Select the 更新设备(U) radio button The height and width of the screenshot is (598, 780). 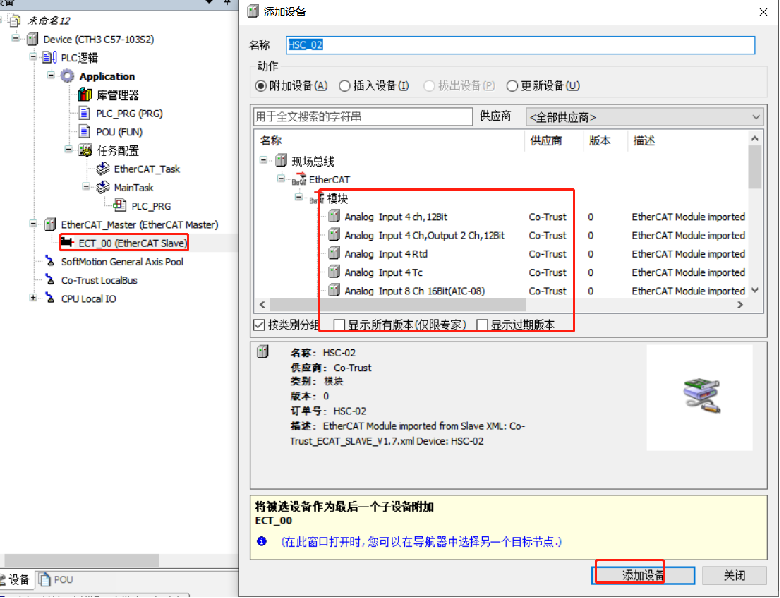click(x=512, y=86)
